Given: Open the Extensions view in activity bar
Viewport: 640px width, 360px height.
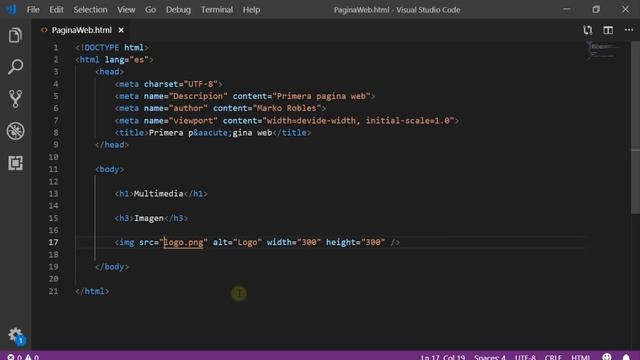Looking at the screenshot, I should pyautogui.click(x=15, y=163).
